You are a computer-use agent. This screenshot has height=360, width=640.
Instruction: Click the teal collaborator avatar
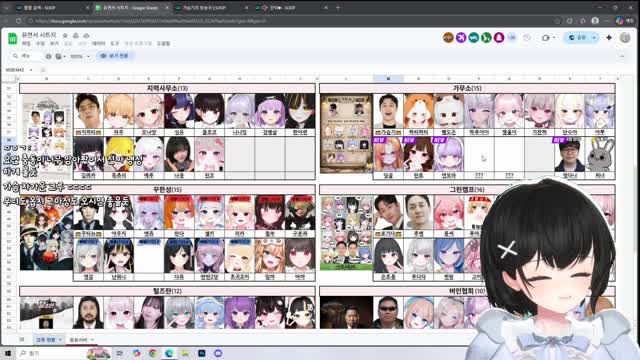(473, 38)
